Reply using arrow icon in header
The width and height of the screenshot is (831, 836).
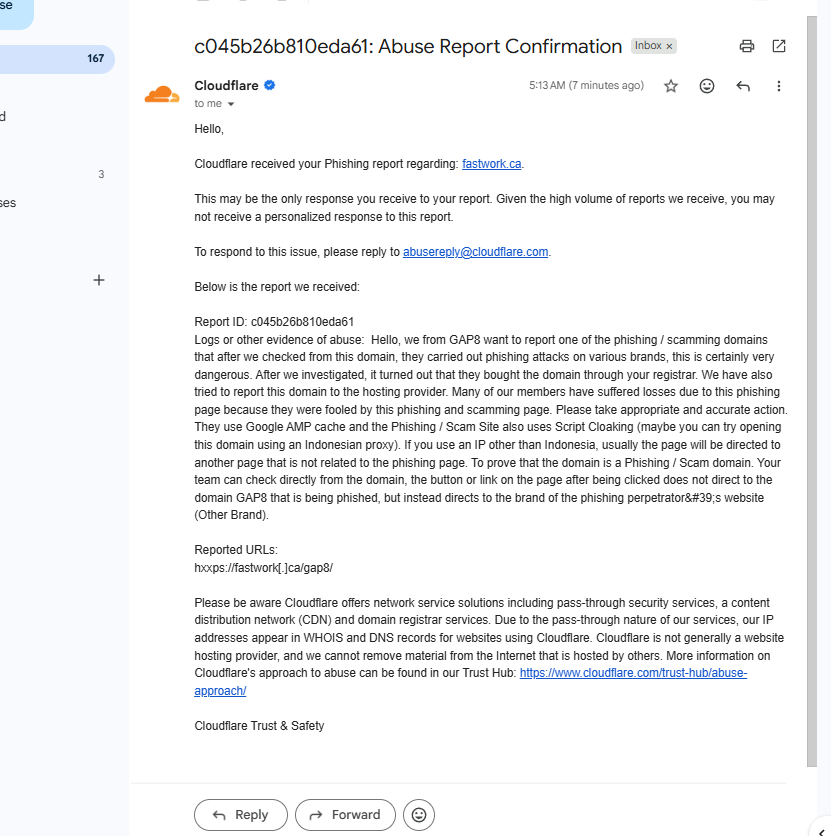(743, 86)
